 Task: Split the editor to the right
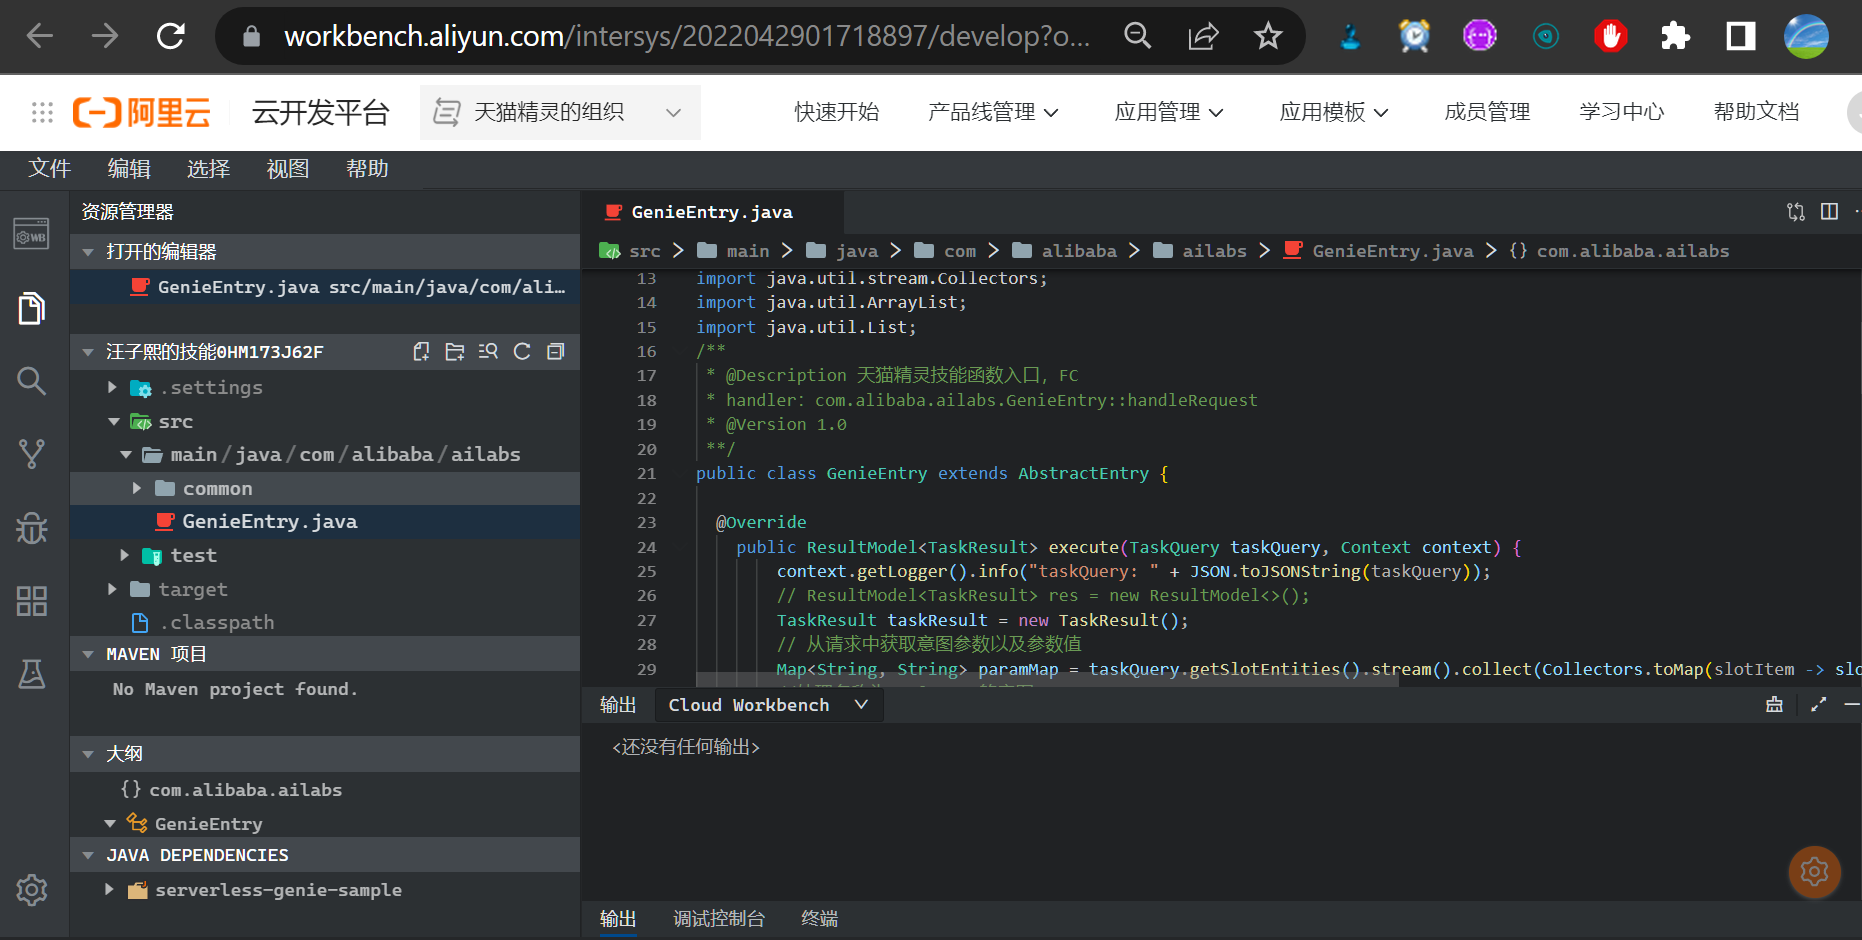click(1829, 212)
